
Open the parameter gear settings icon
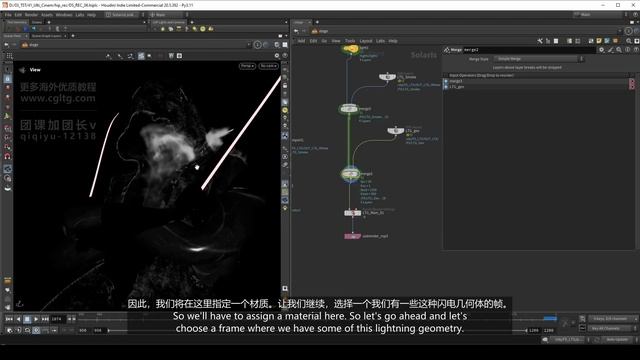tap(602, 50)
